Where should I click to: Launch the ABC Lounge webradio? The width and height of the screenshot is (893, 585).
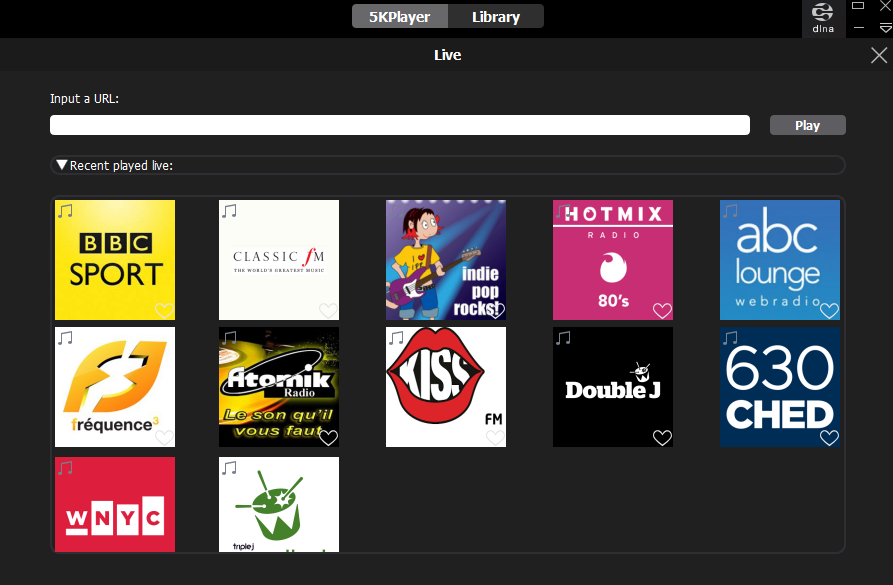tap(780, 258)
